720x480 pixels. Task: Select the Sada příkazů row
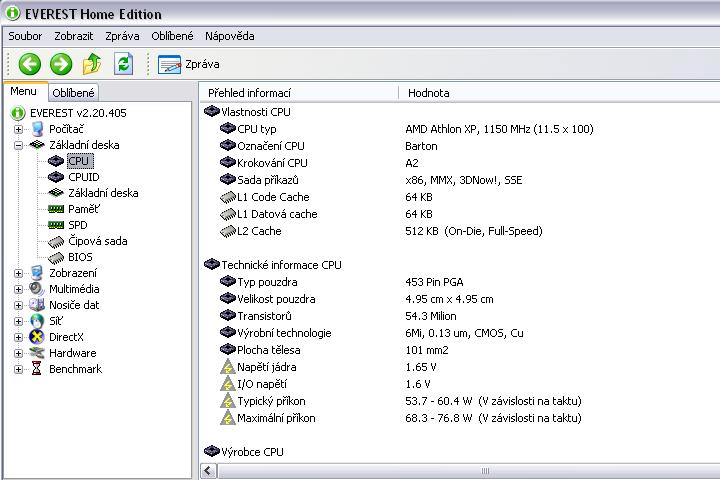[371, 180]
